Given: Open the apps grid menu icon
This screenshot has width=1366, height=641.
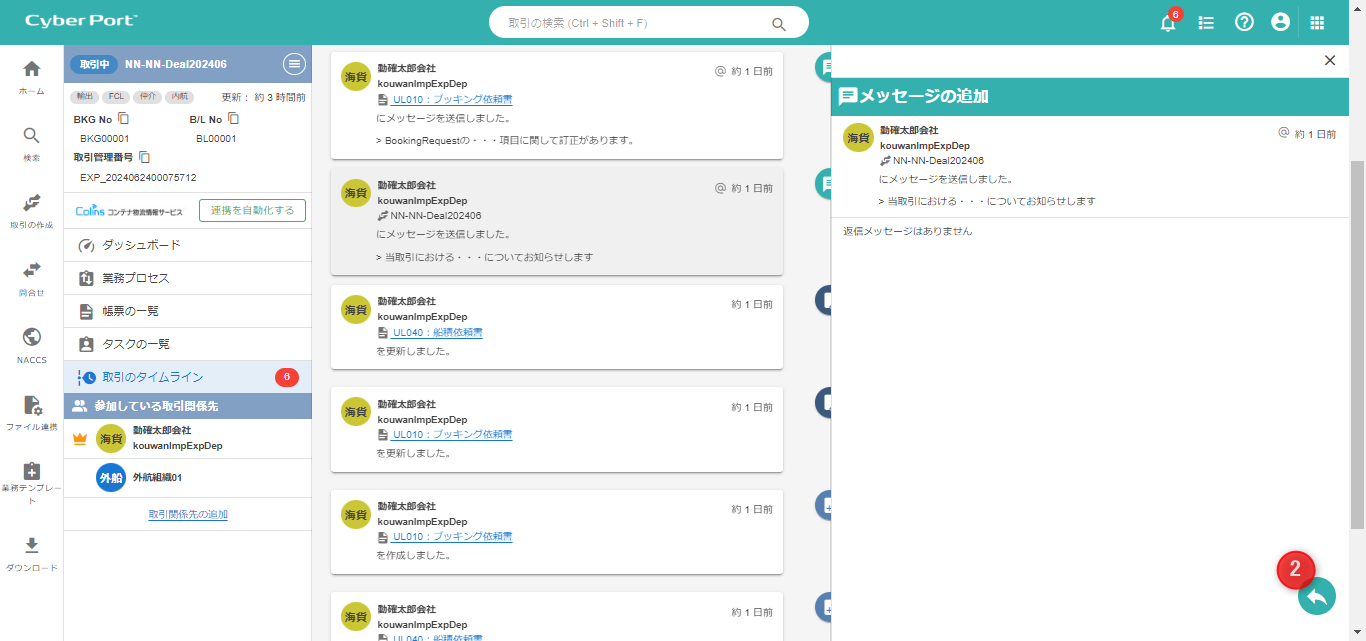Looking at the screenshot, I should pos(1317,22).
